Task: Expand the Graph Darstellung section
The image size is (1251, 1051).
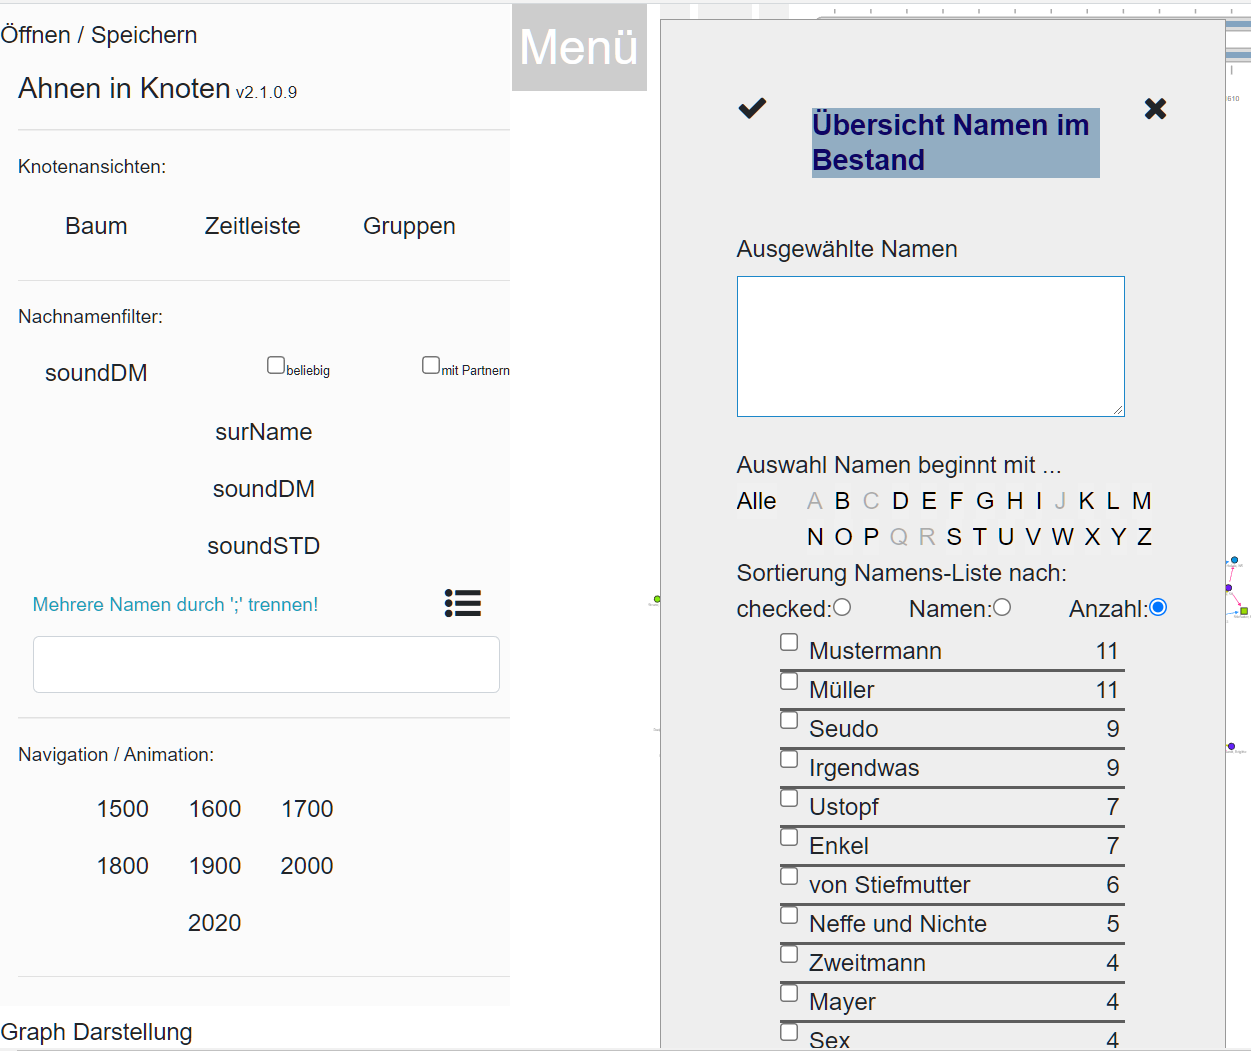Action: 97,1032
